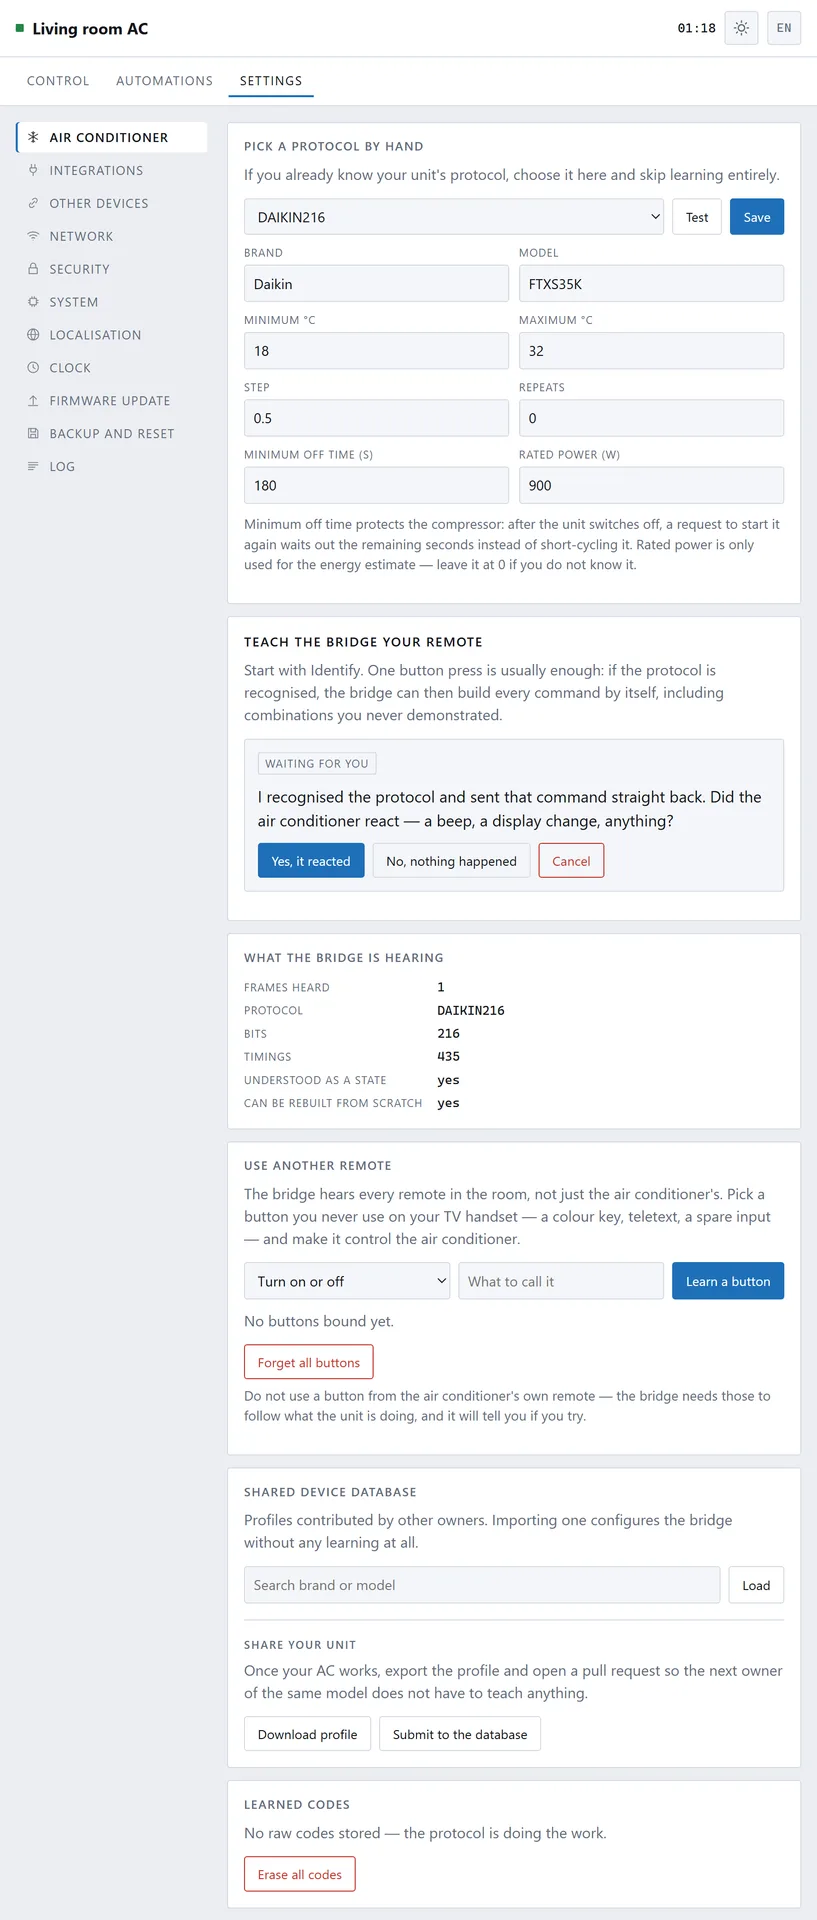Open the Clock icon entry

(33, 368)
